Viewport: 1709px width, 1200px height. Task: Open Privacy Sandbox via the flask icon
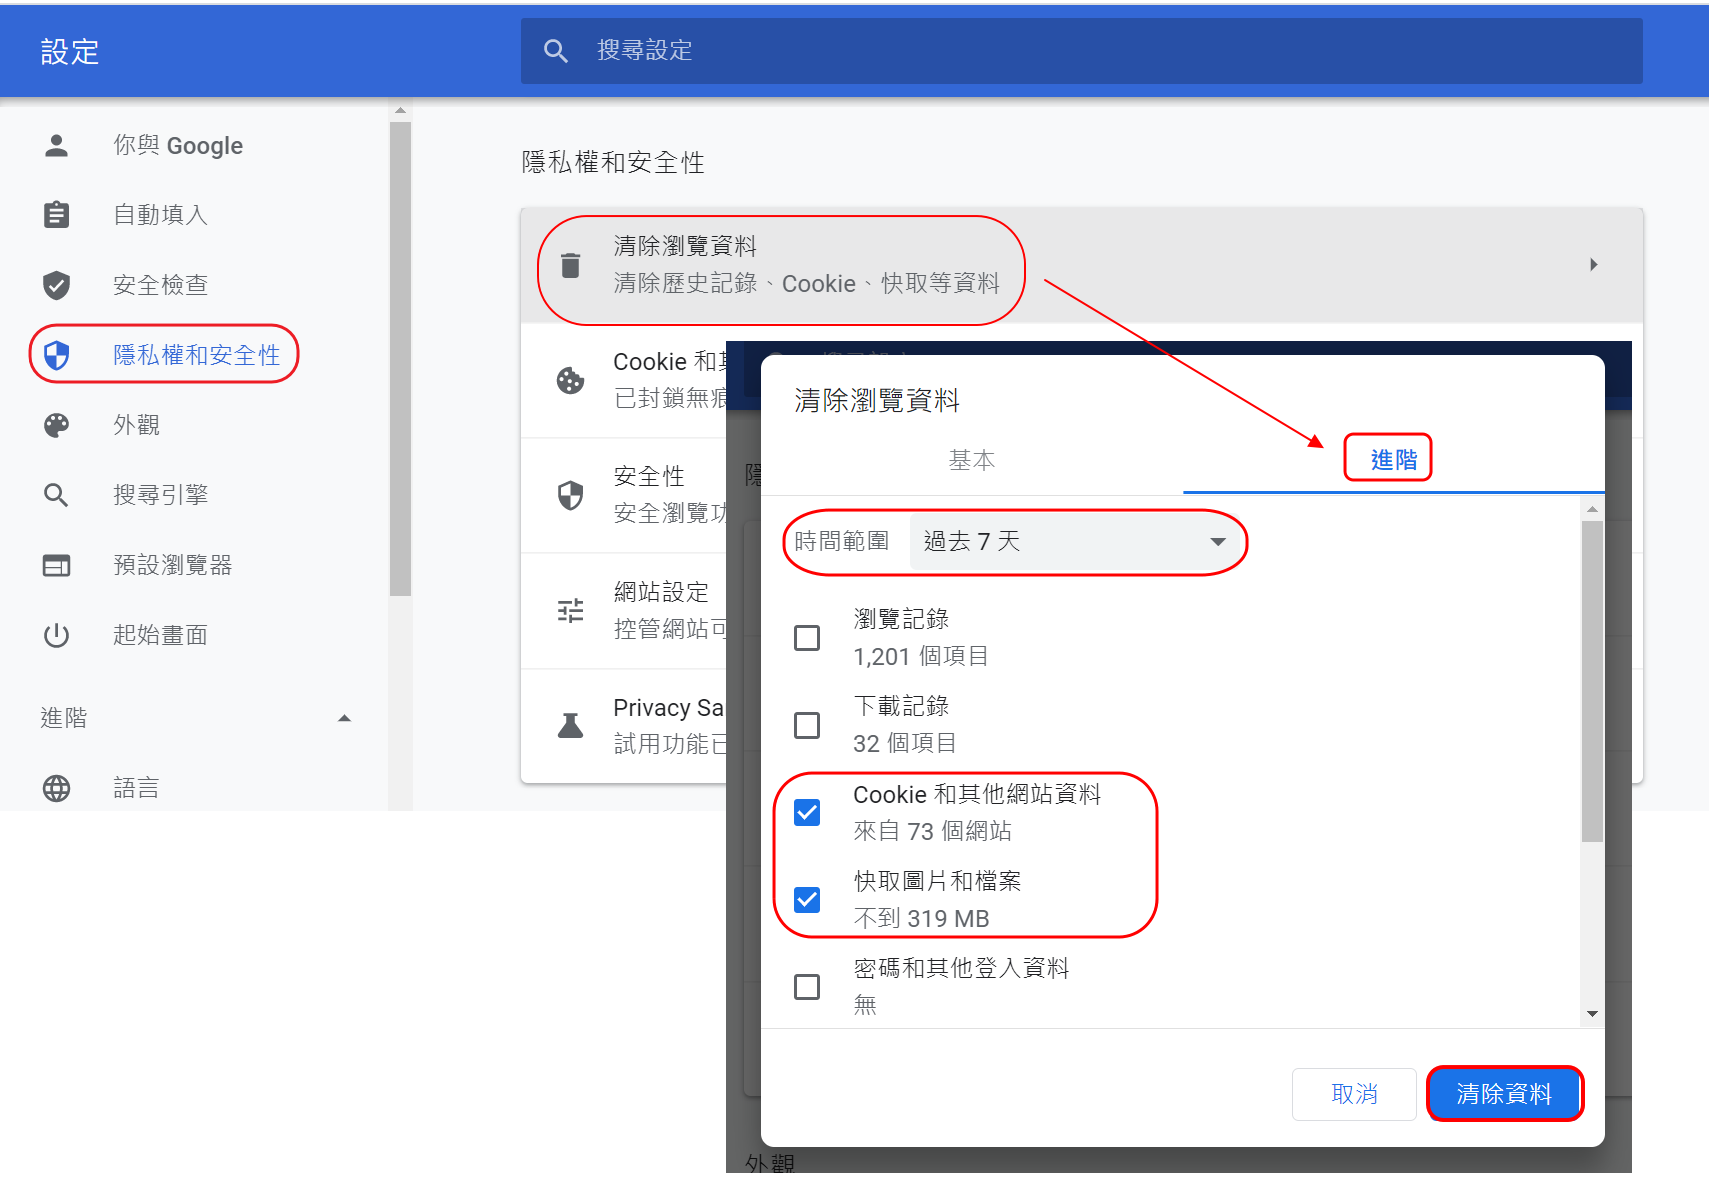(569, 725)
